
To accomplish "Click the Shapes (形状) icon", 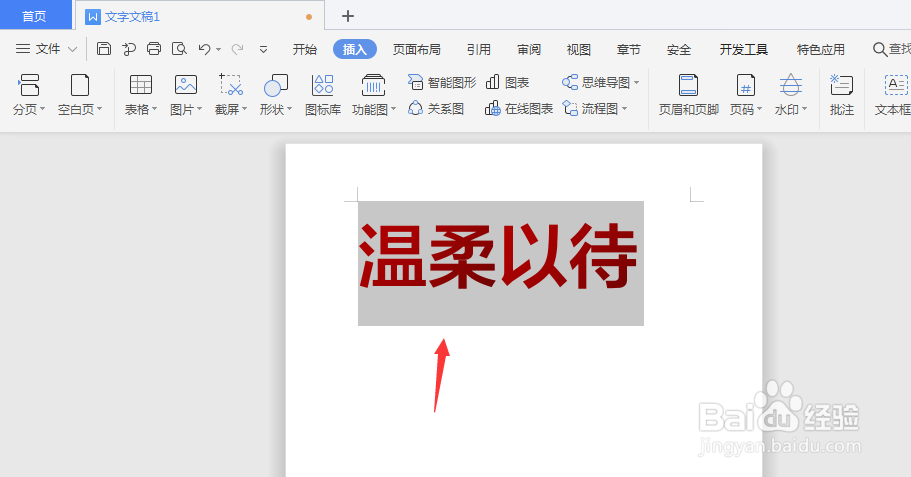I will tap(275, 85).
